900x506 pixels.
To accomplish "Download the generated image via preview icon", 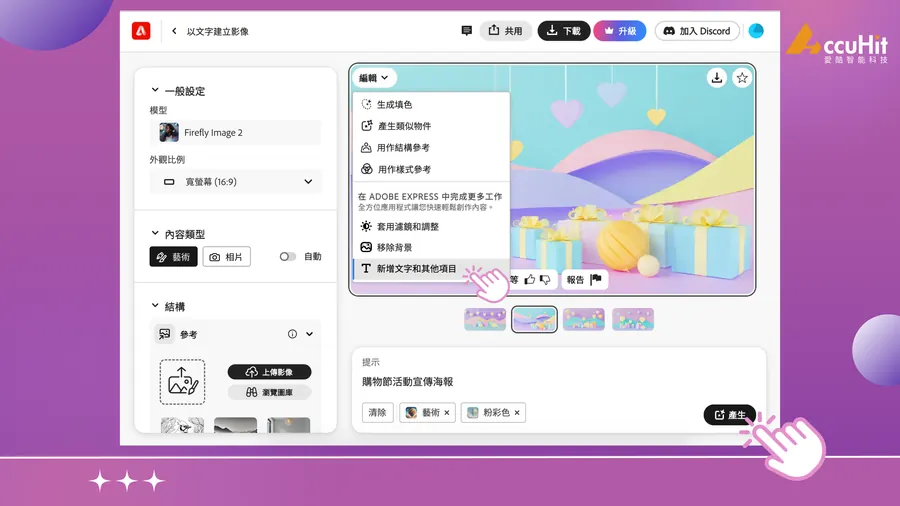I will pos(717,77).
